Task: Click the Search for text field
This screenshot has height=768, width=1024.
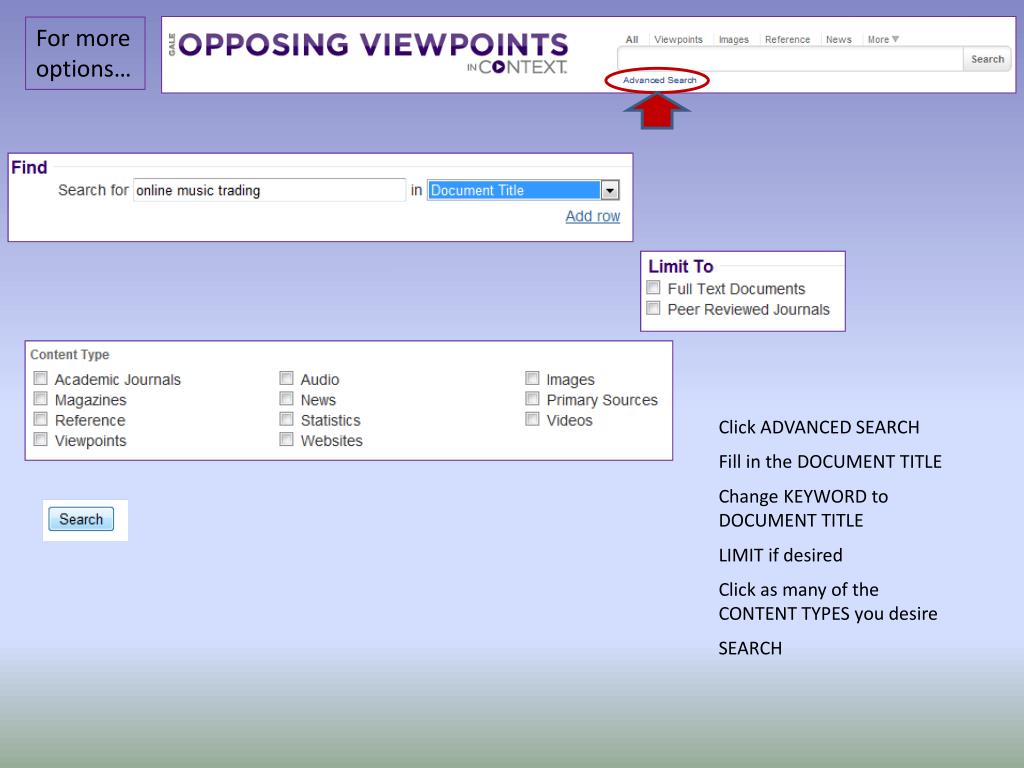Action: coord(269,190)
